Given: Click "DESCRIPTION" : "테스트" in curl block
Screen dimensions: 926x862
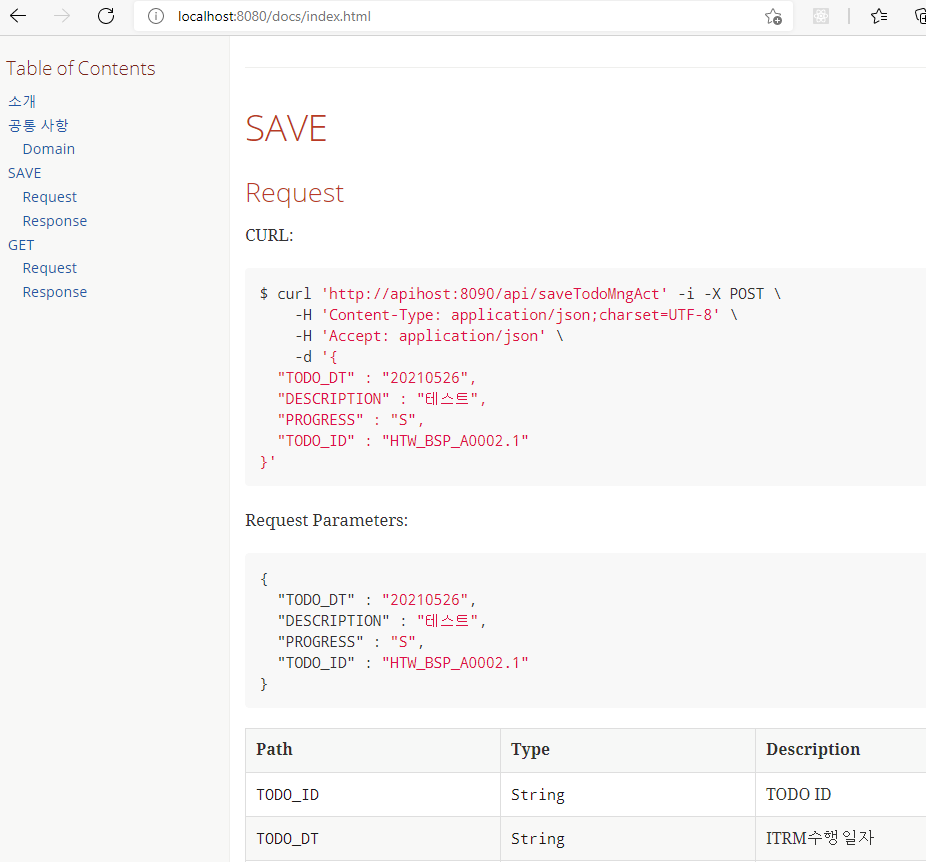Looking at the screenshot, I should click(x=382, y=399).
